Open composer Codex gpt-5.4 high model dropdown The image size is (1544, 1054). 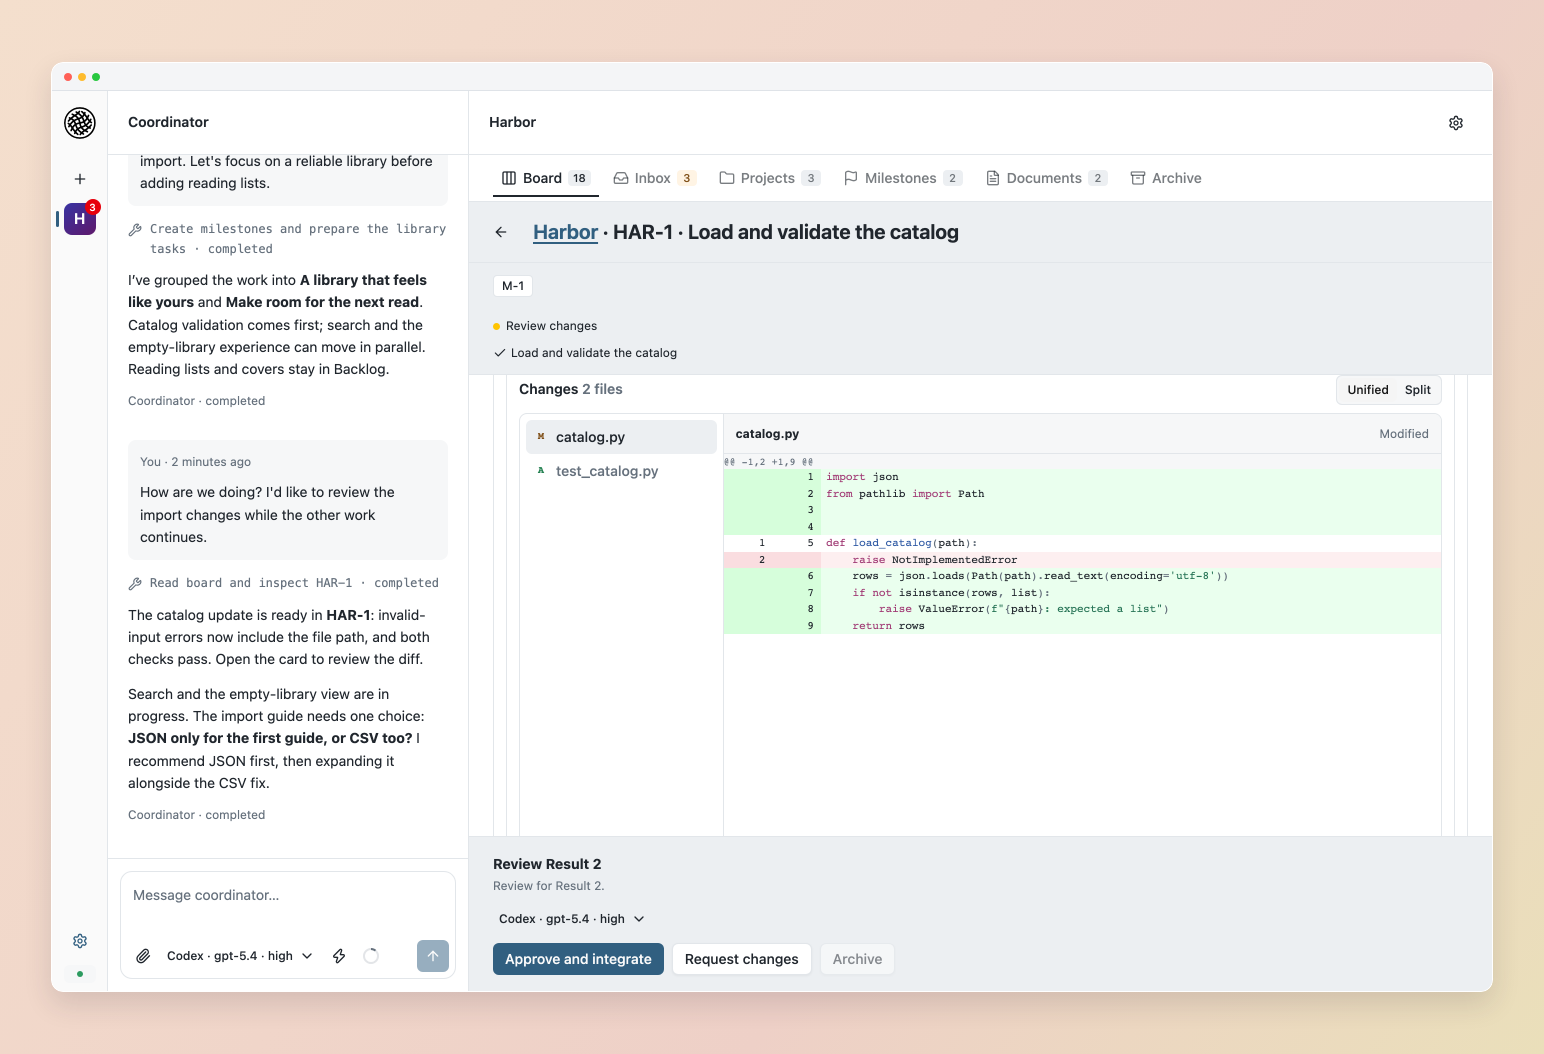click(240, 956)
